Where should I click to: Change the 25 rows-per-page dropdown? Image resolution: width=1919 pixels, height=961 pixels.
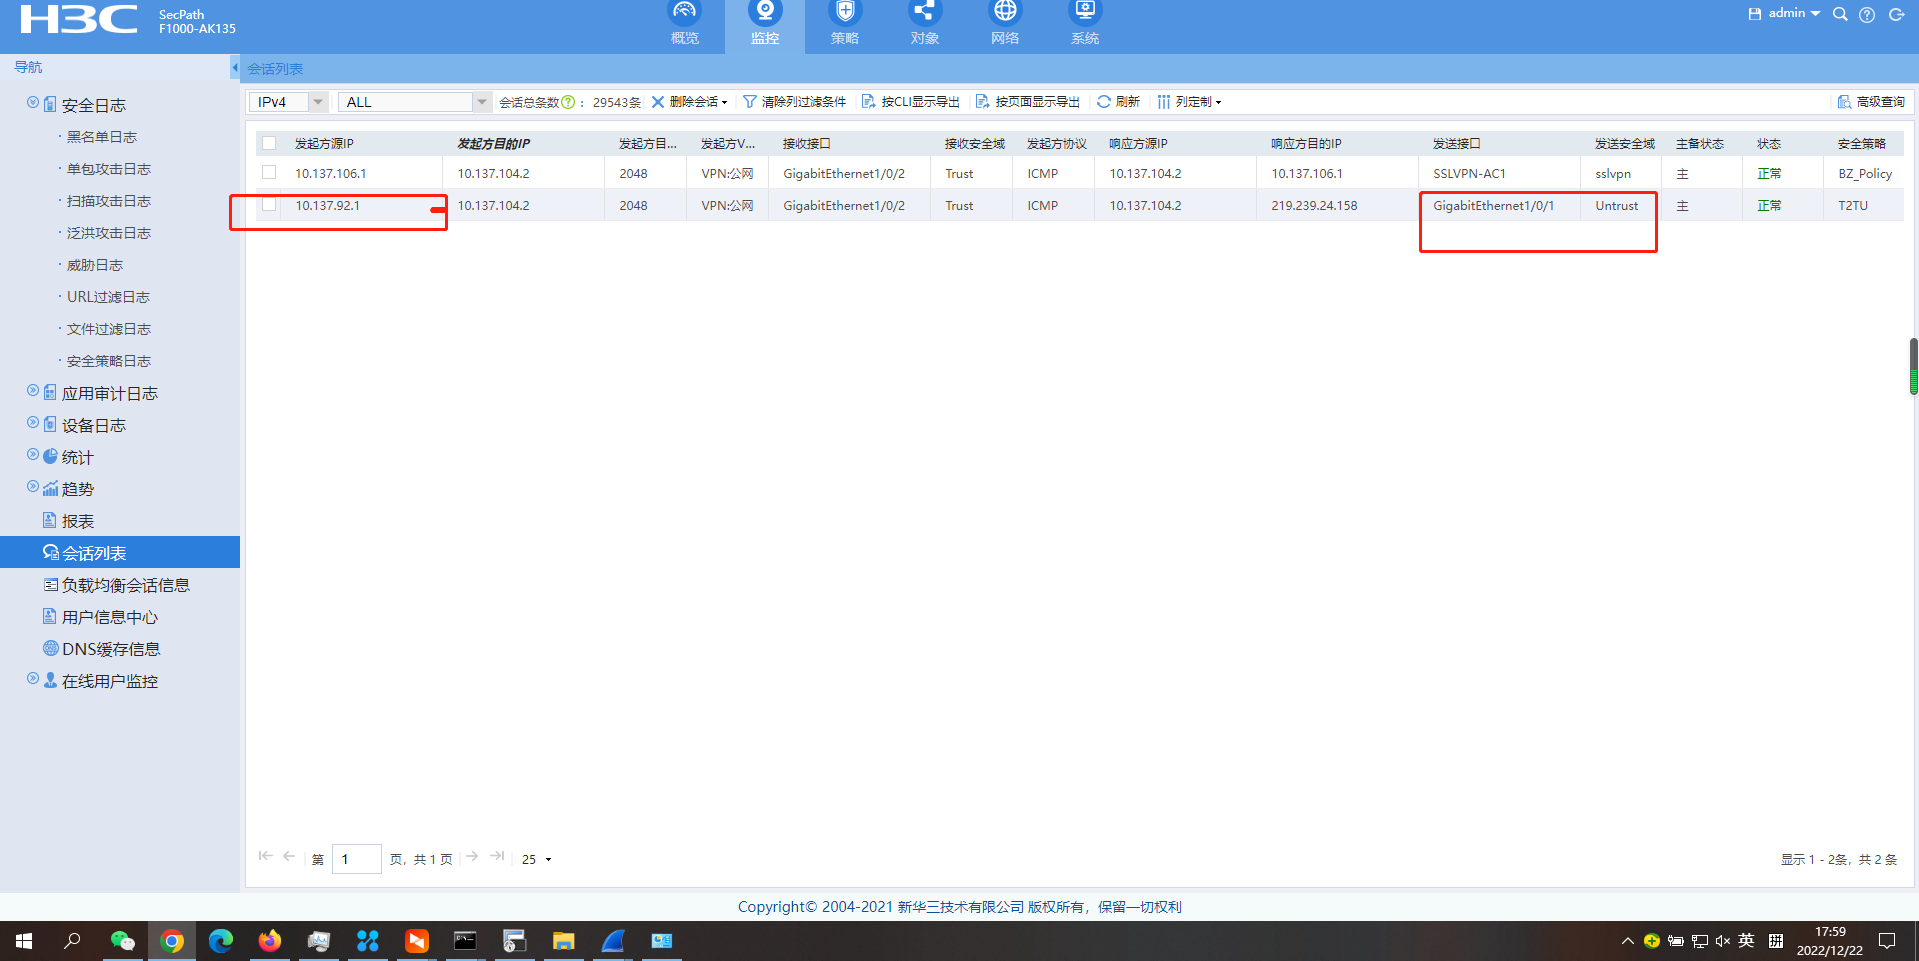click(536, 859)
